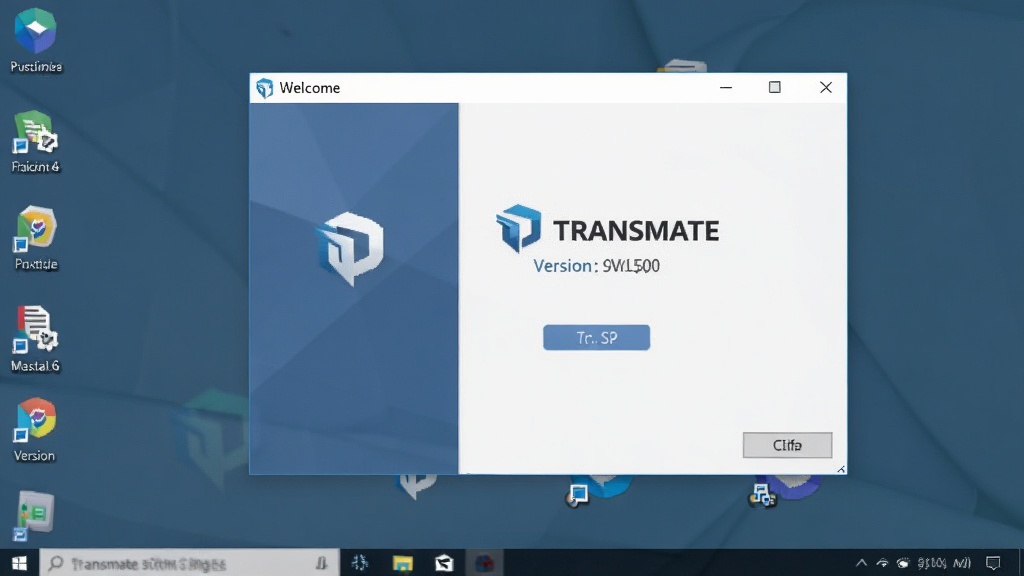Close the Welcome window
The image size is (1024, 576).
[825, 88]
